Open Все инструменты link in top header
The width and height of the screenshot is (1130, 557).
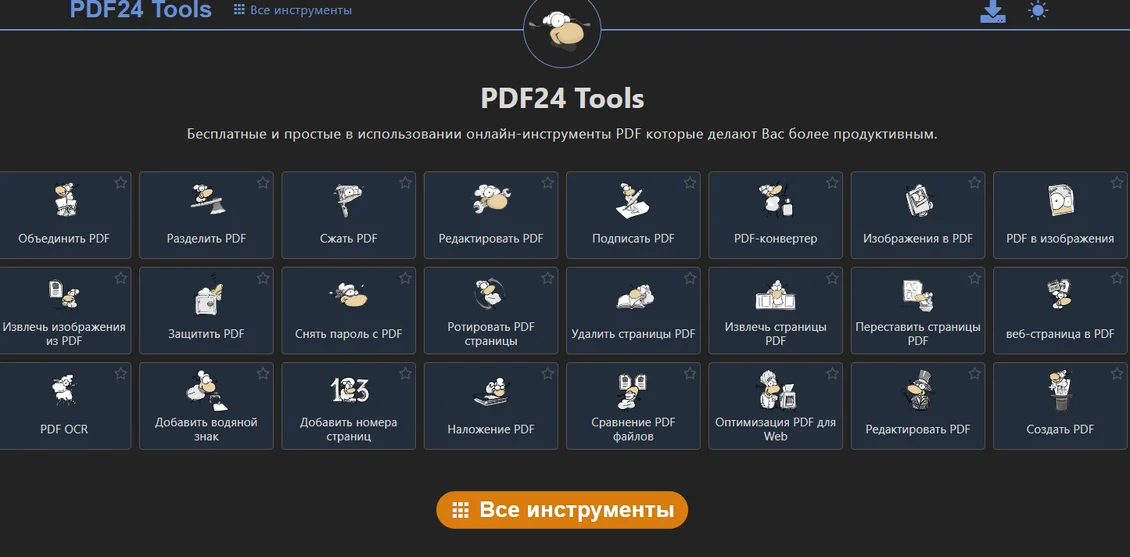293,10
